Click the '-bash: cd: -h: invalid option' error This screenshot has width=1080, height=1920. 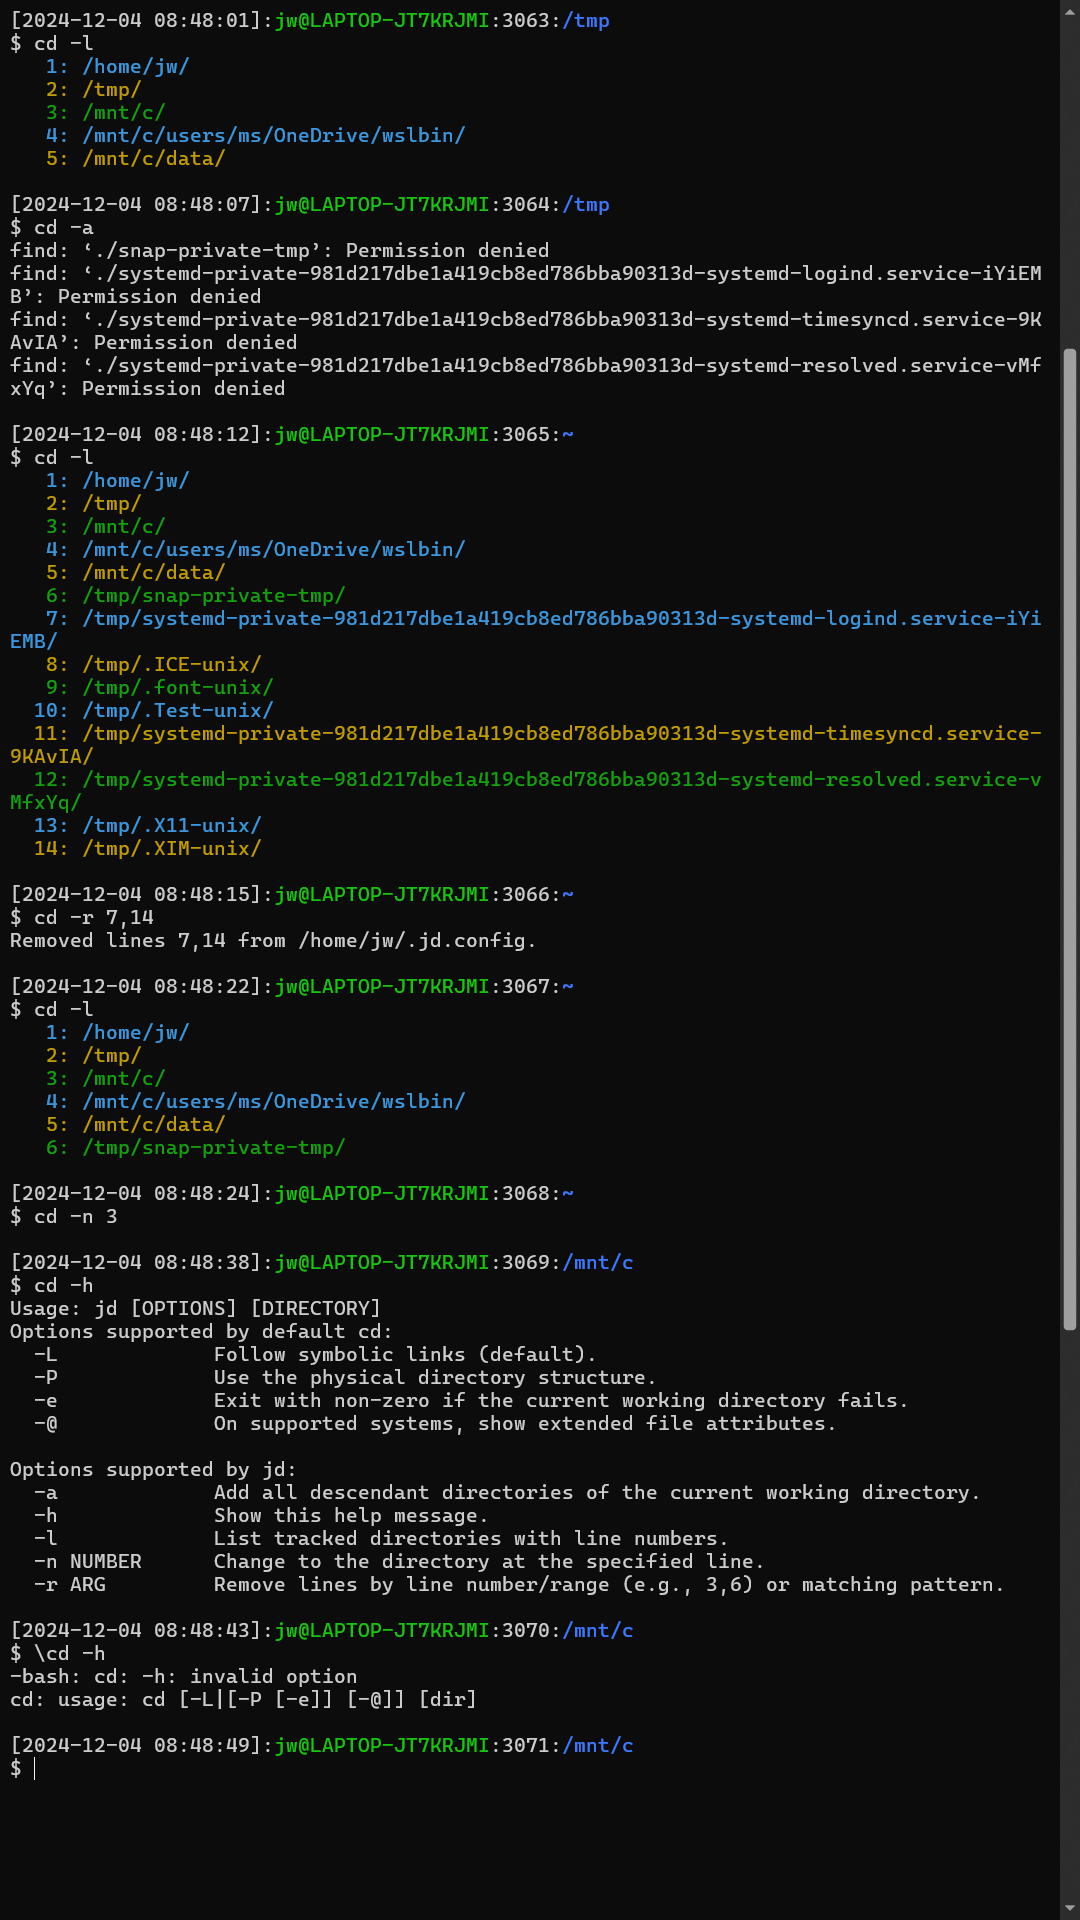pos(183,1677)
